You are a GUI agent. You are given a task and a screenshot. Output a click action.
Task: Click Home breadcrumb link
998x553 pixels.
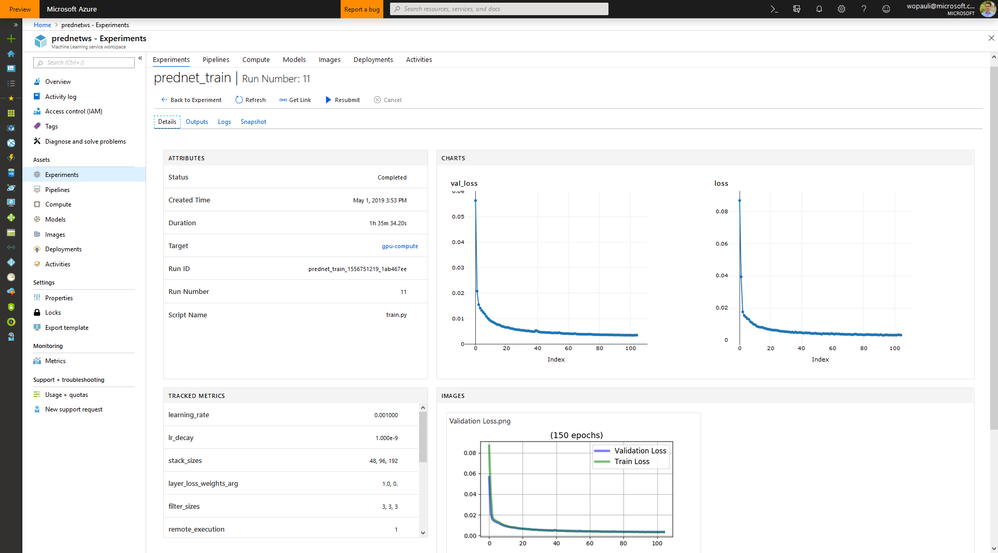click(42, 25)
